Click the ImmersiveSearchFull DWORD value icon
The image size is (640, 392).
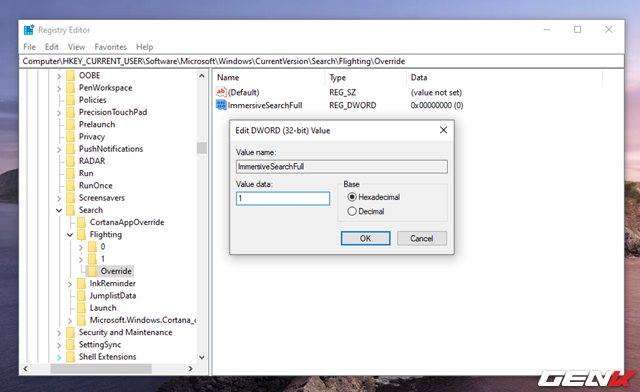221,105
